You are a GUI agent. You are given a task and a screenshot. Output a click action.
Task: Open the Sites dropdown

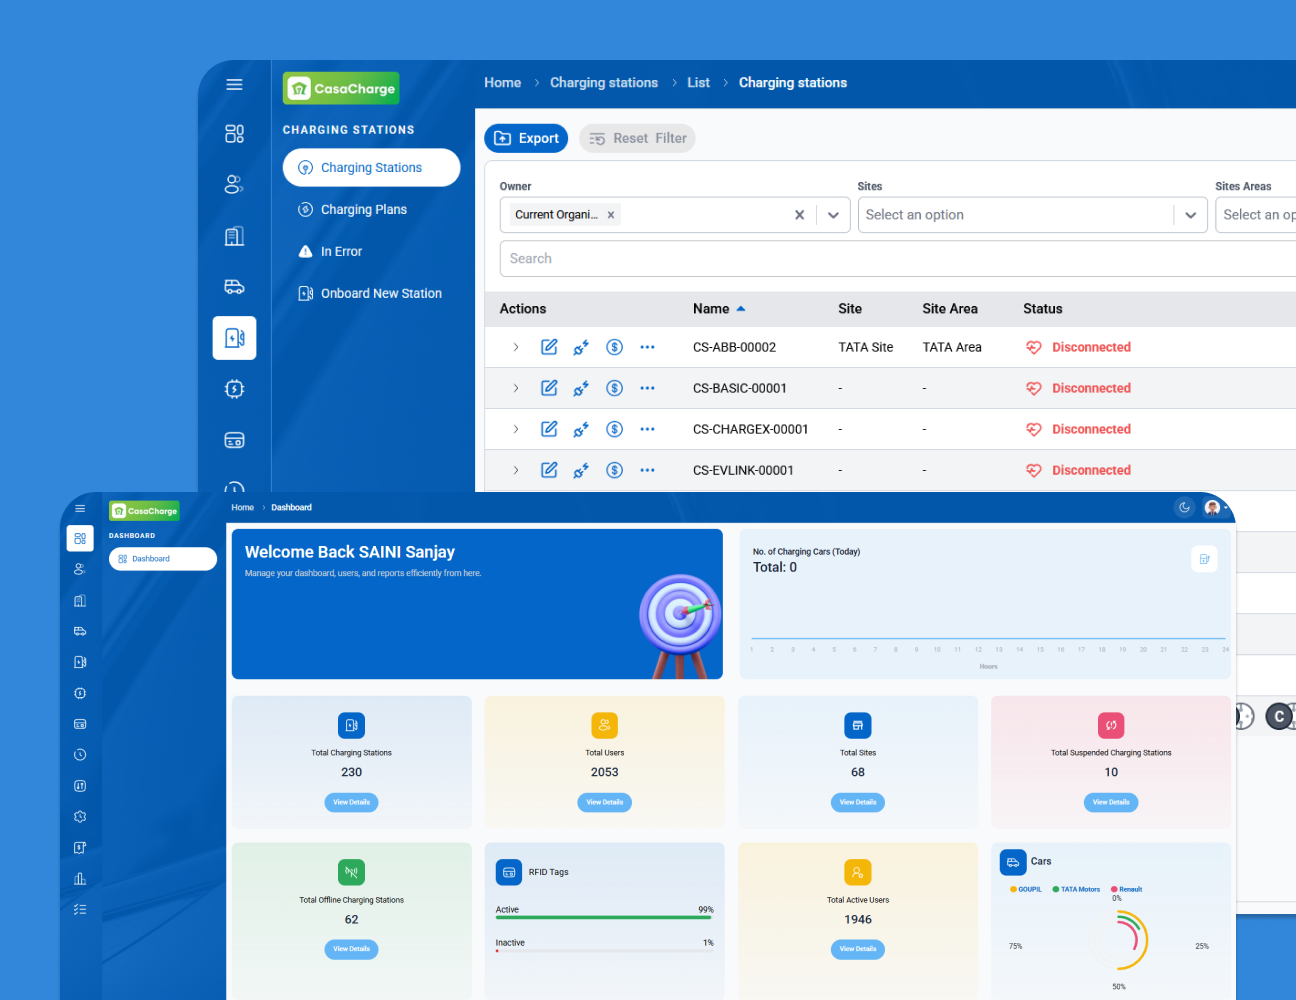pyautogui.click(x=1190, y=215)
